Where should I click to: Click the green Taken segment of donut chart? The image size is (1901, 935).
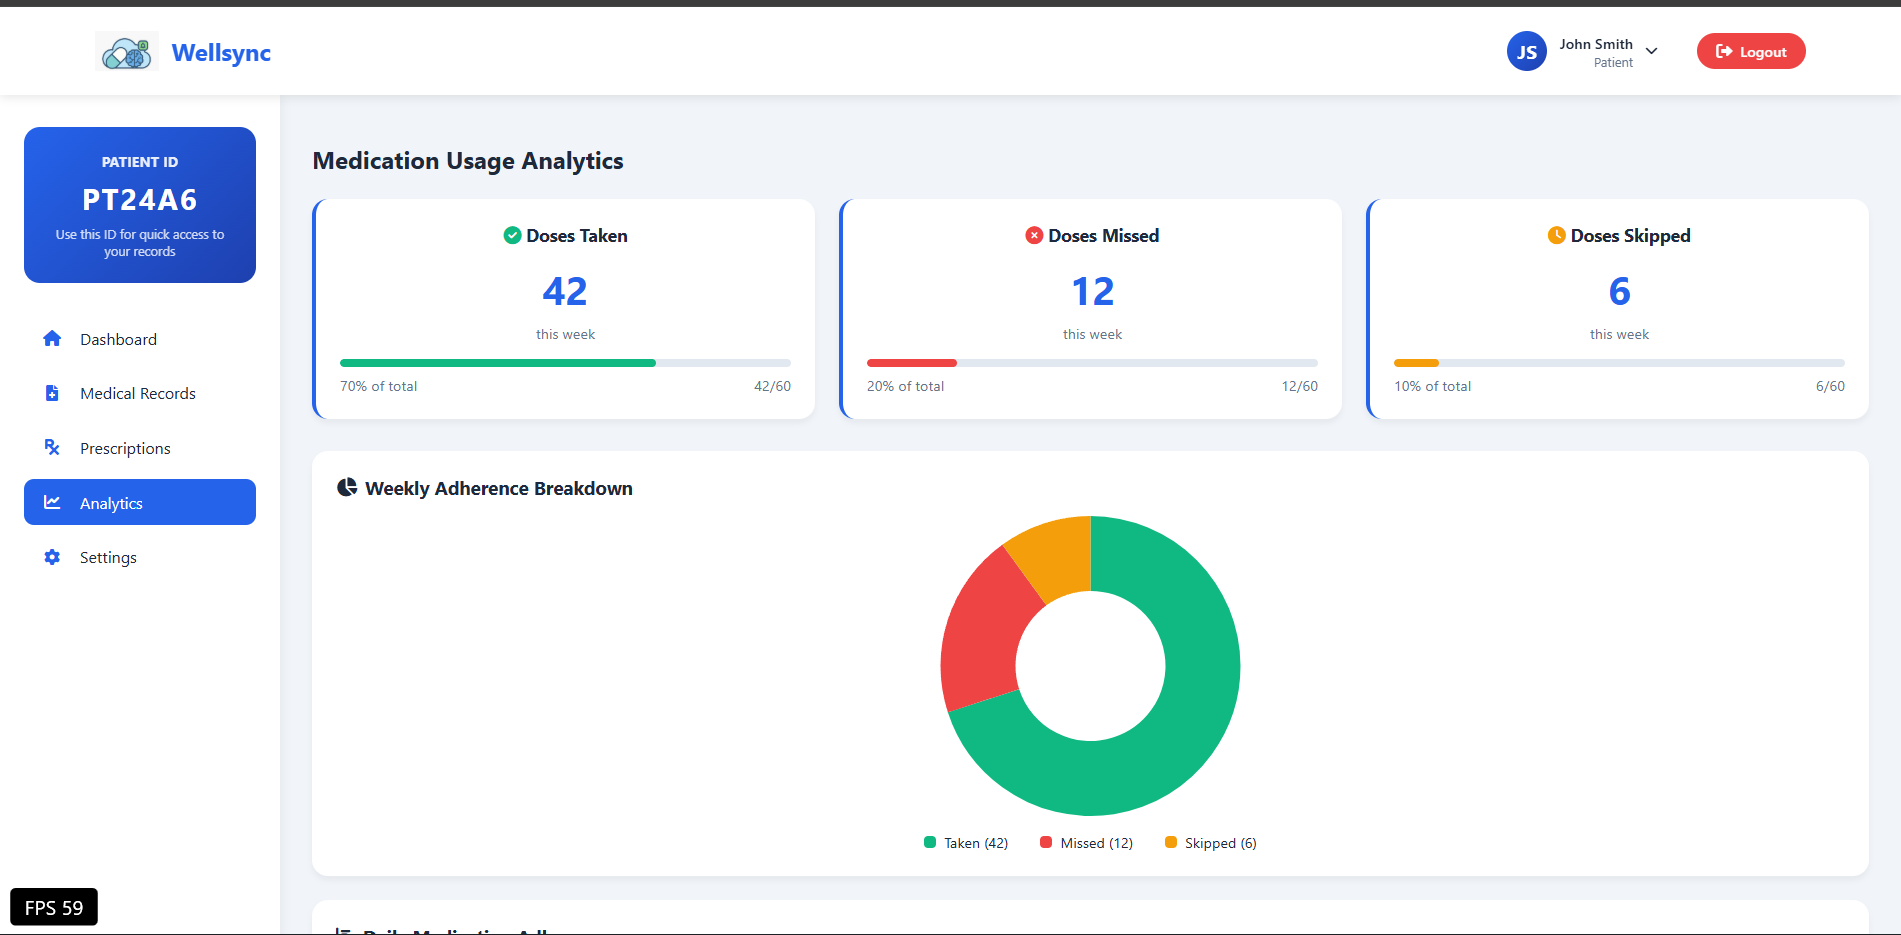(x=1180, y=730)
